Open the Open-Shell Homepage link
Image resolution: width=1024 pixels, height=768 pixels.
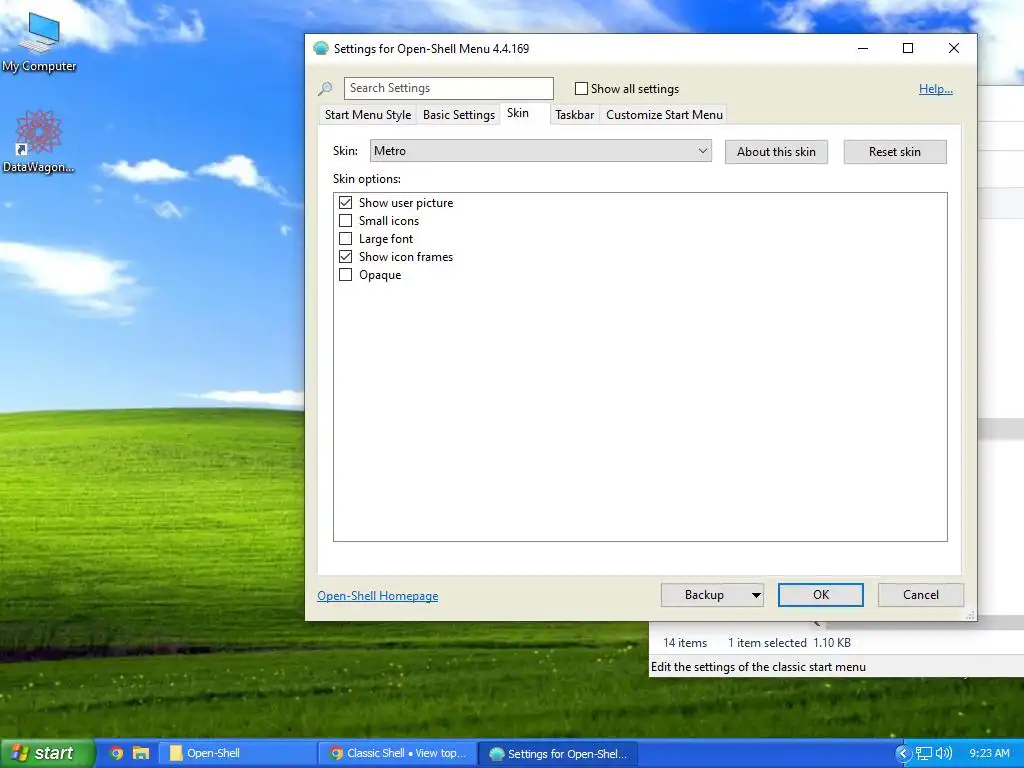[x=377, y=596]
